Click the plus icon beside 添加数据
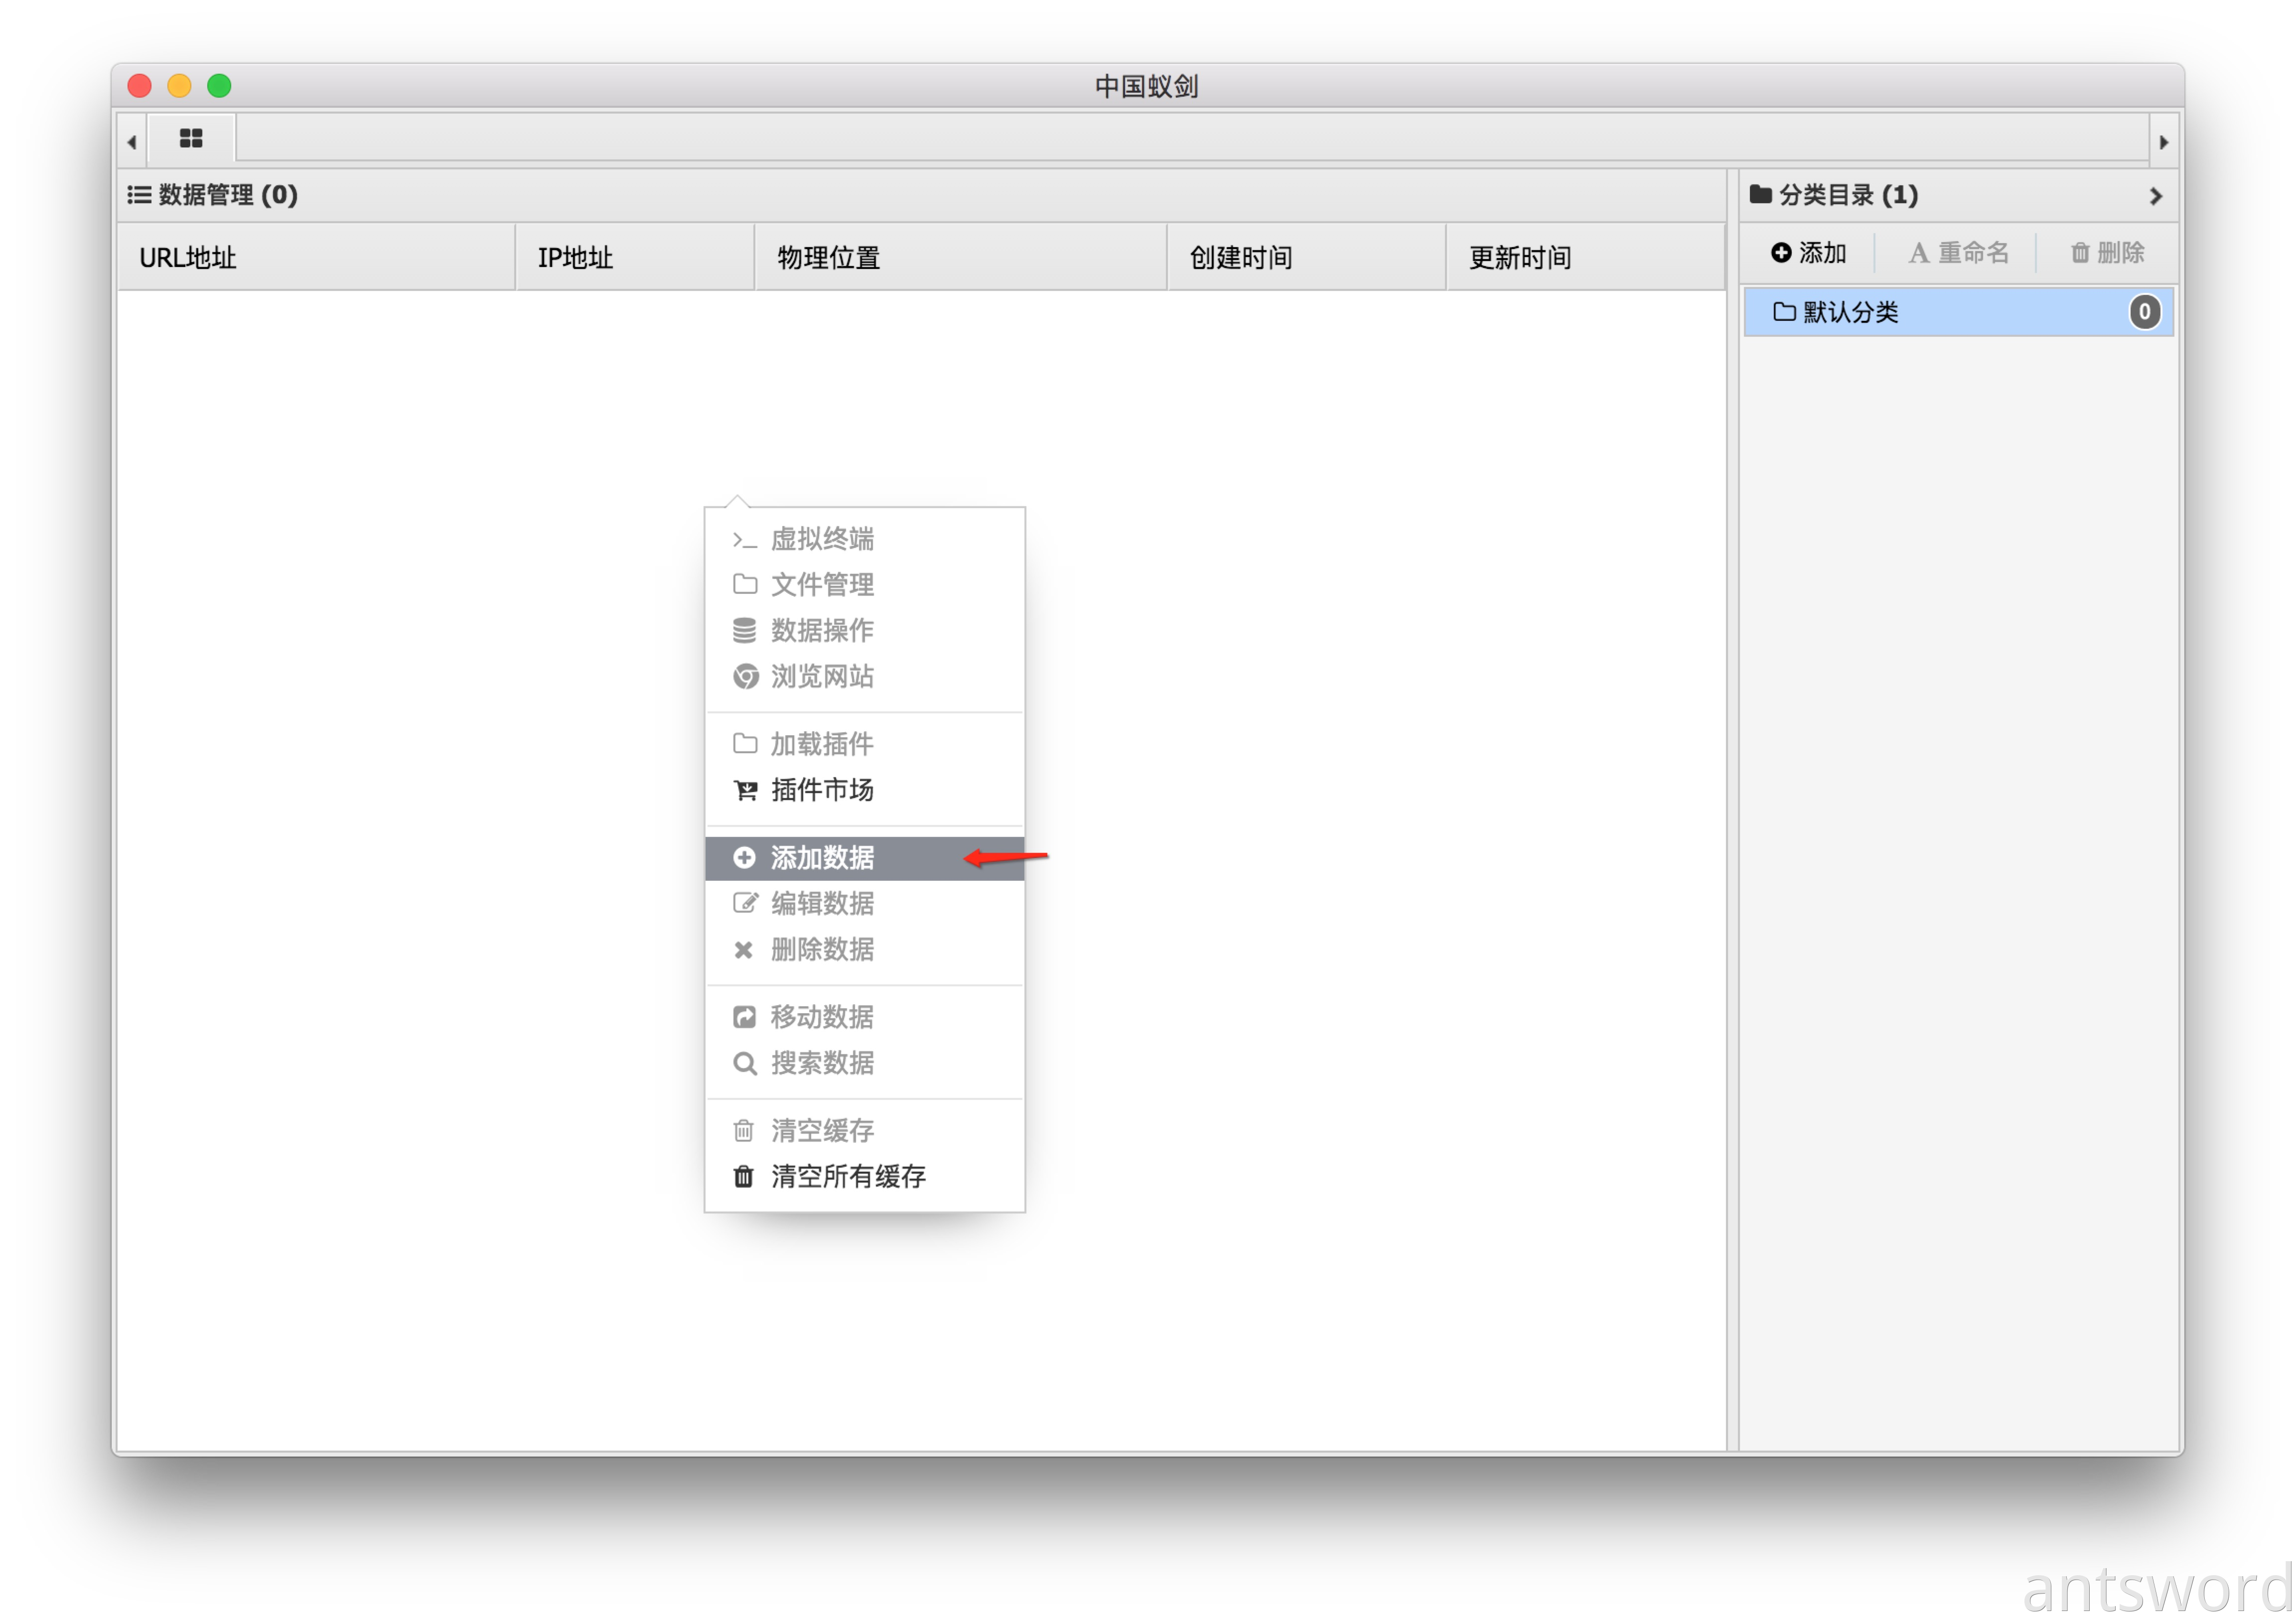Viewport: 2296px width, 1616px height. pyautogui.click(x=744, y=858)
